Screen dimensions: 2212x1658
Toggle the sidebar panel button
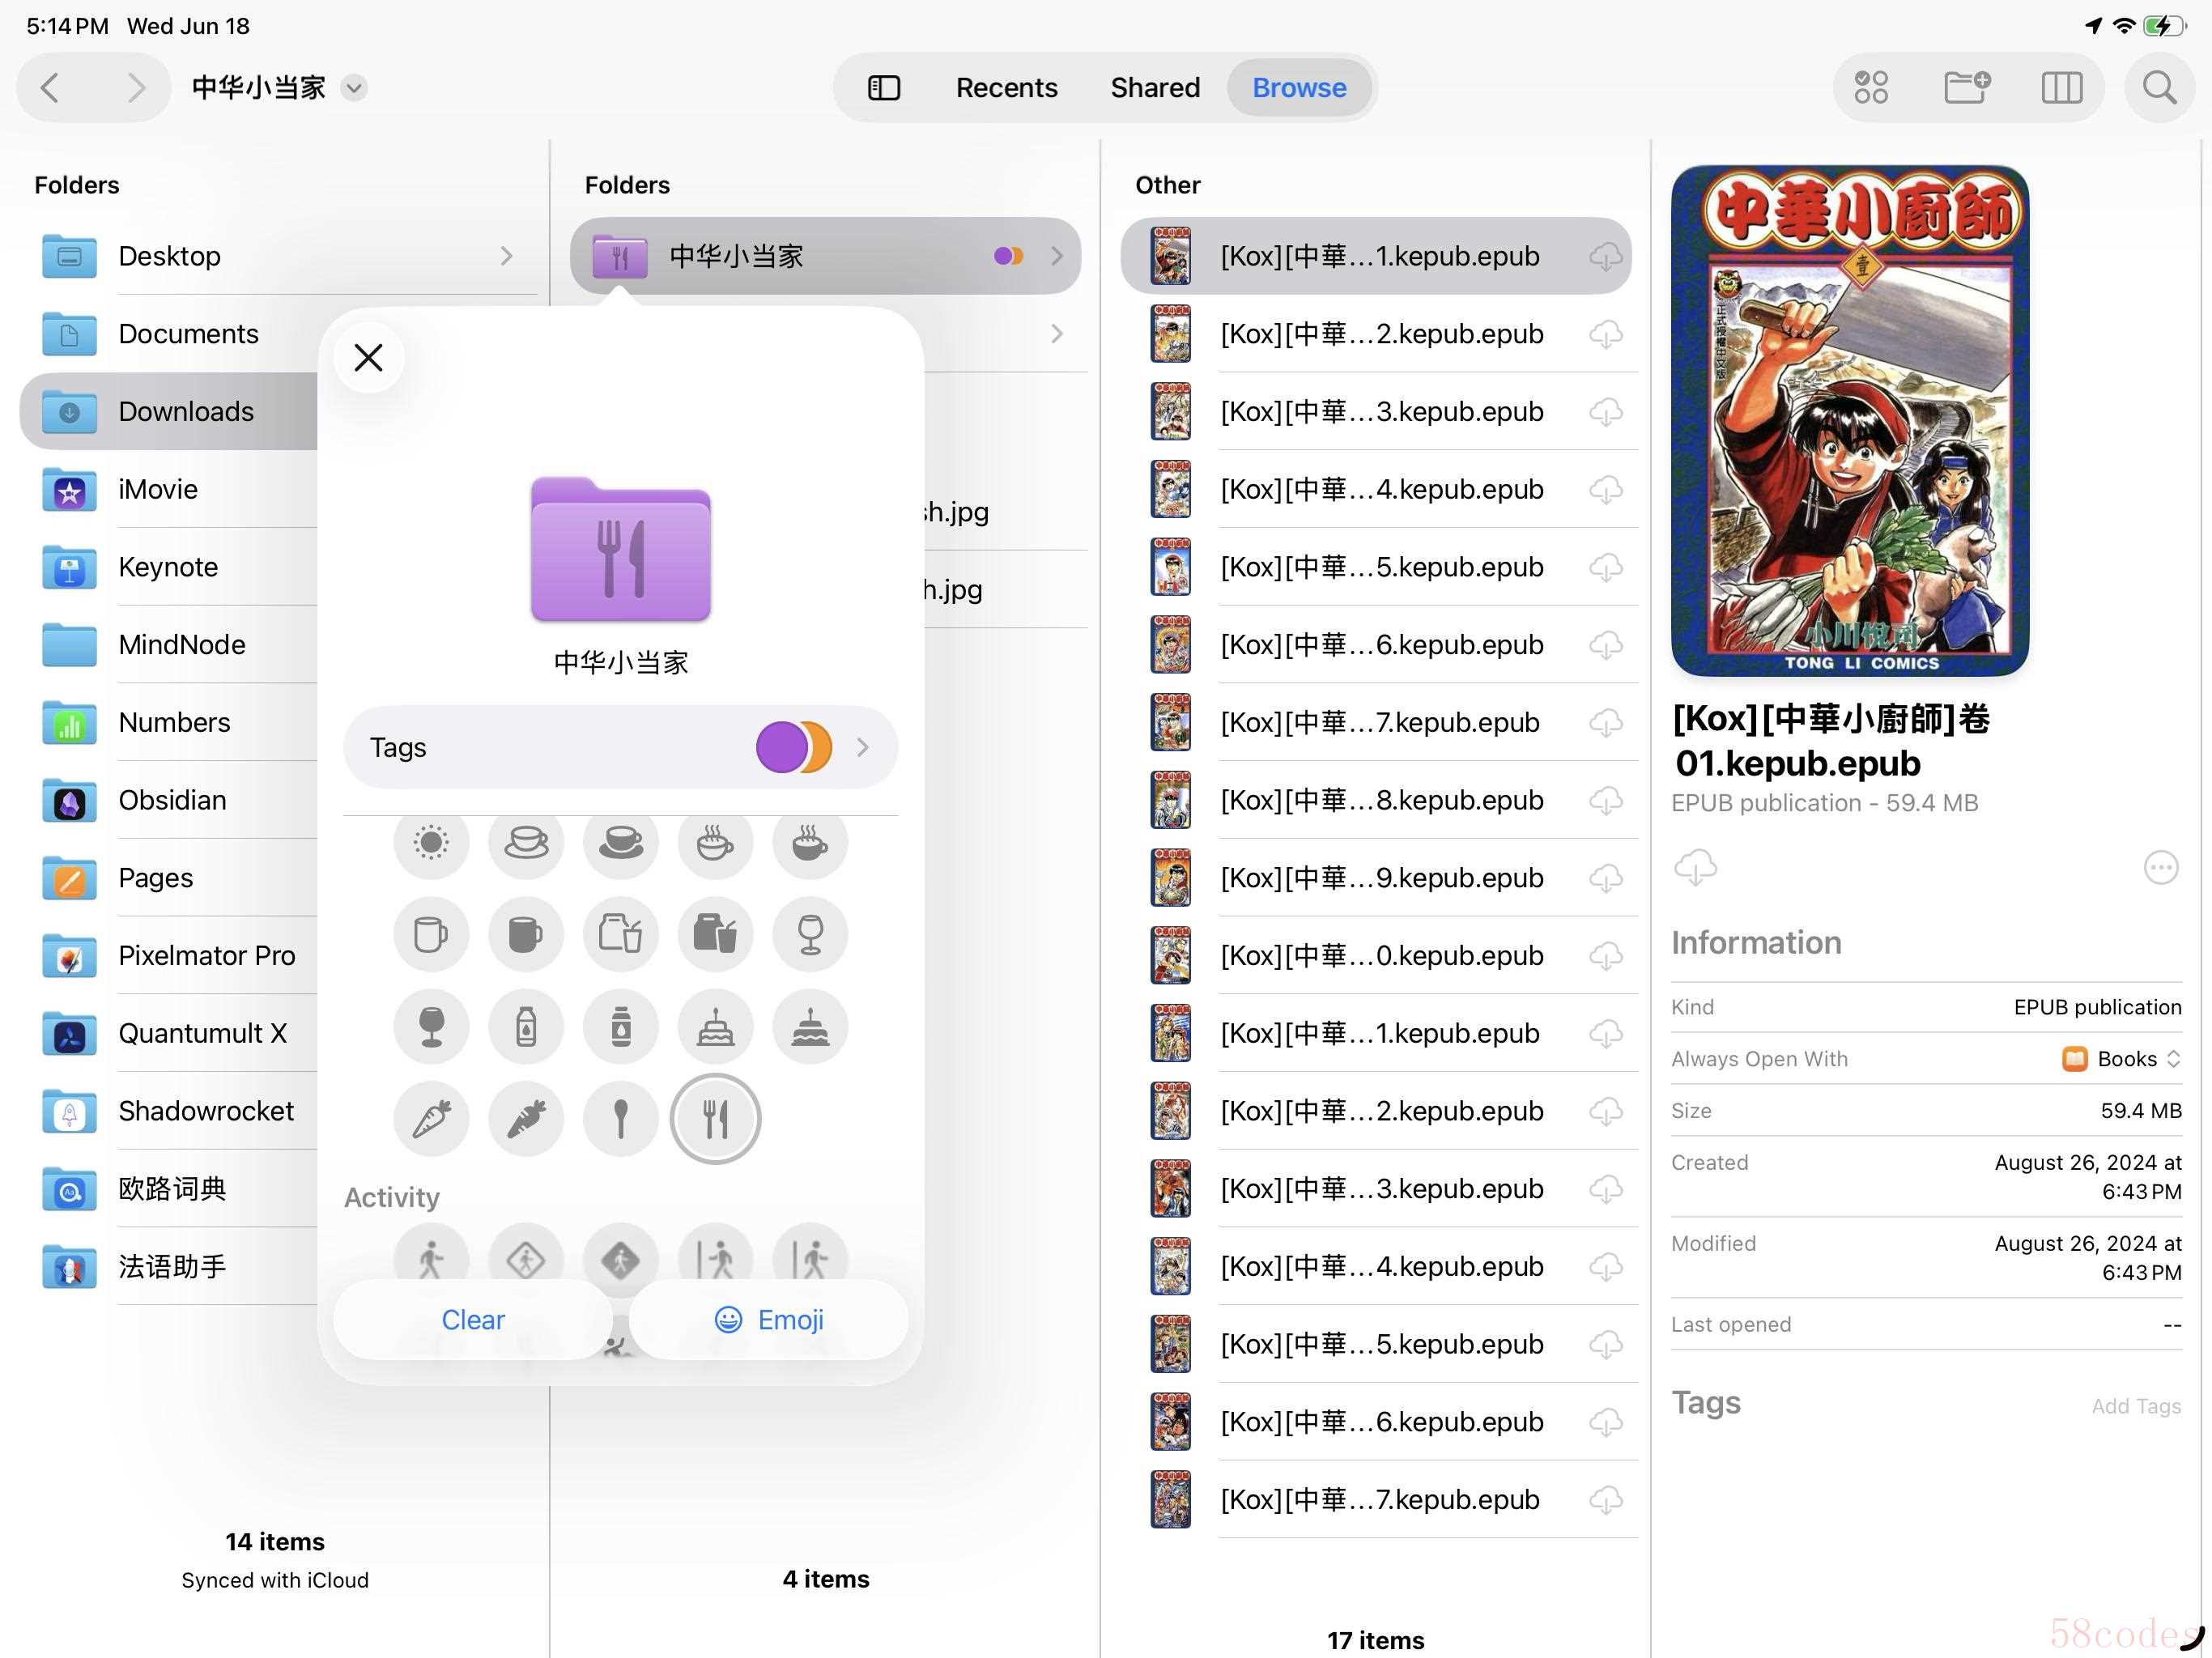884,88
